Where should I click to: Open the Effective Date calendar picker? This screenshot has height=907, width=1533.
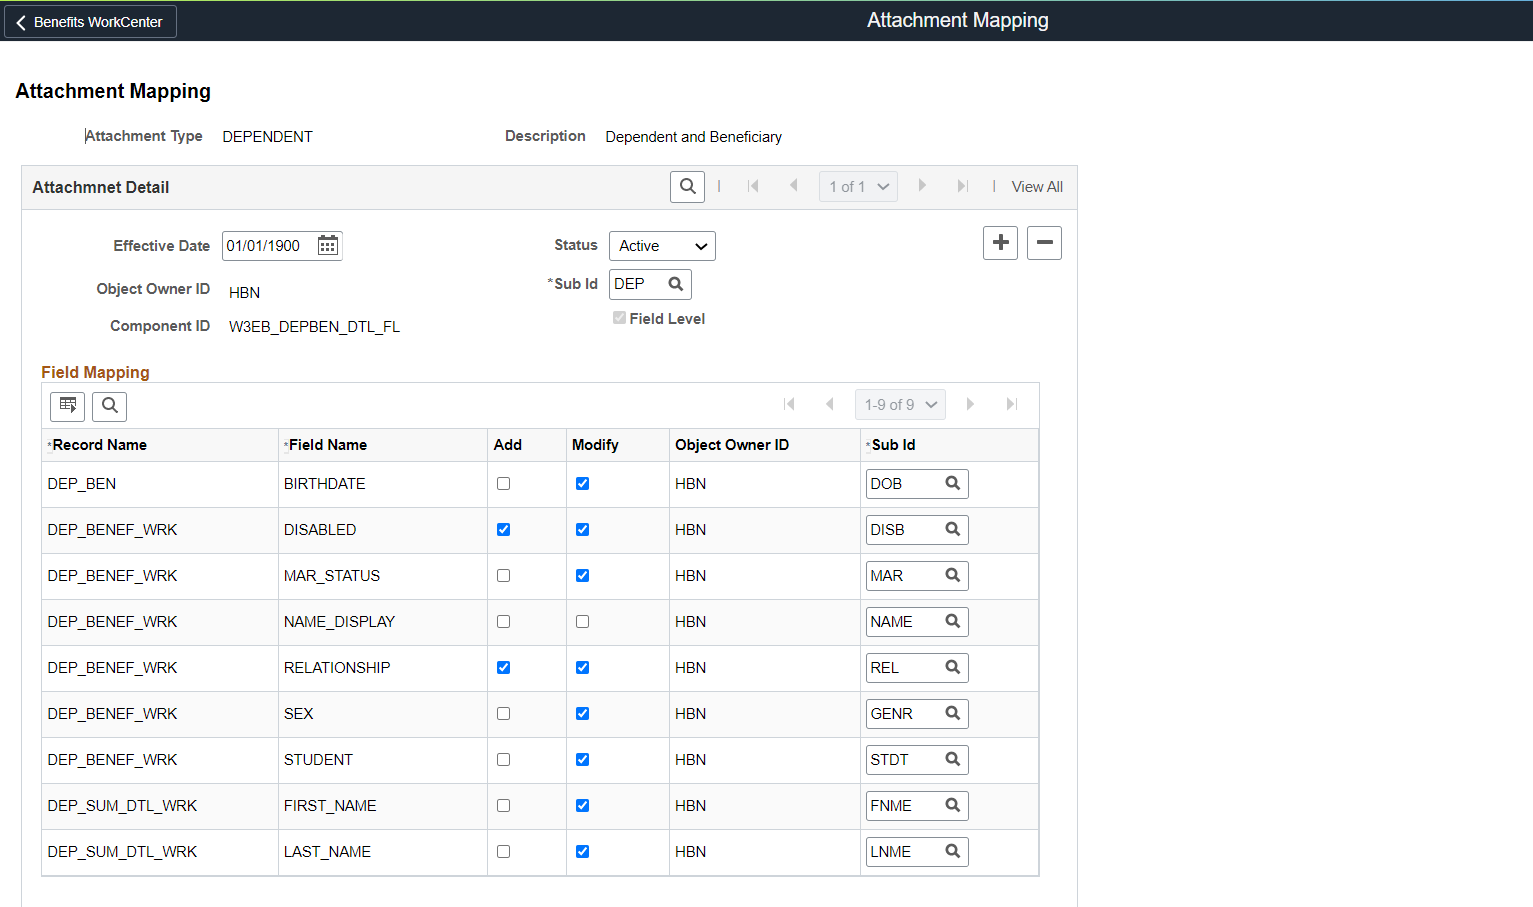click(328, 246)
